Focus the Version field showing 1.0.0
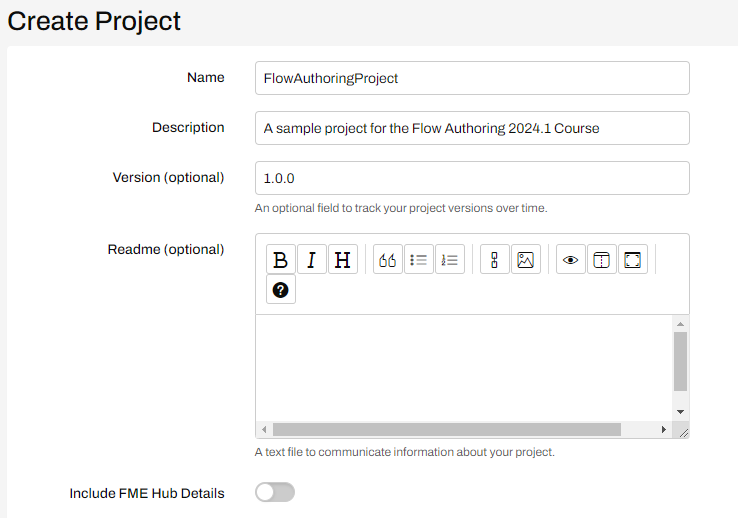This screenshot has width=738, height=518. coord(472,178)
